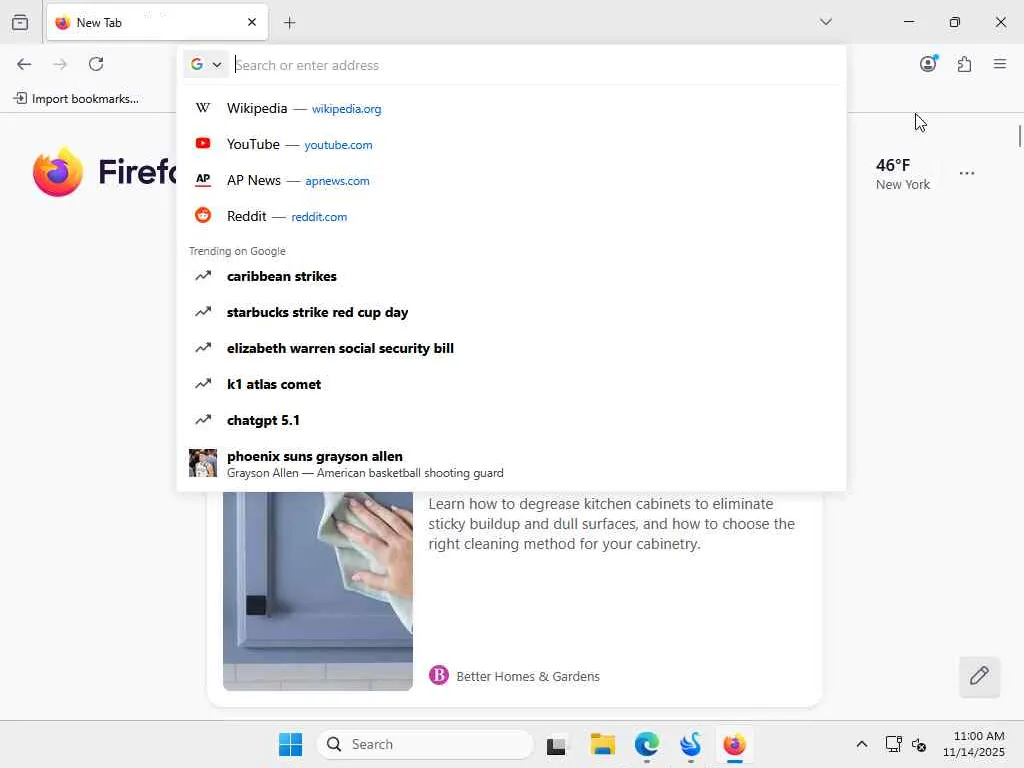Open the clock showing 11:00 AM
The image size is (1024, 768).
coord(974,744)
